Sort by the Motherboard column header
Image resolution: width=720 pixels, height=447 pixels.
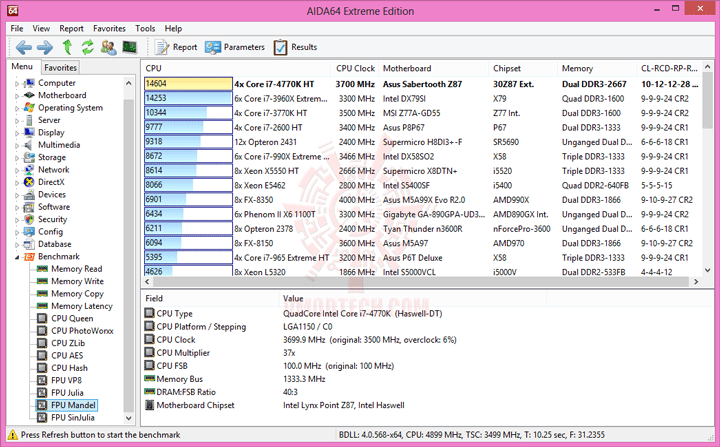pyautogui.click(x=433, y=68)
